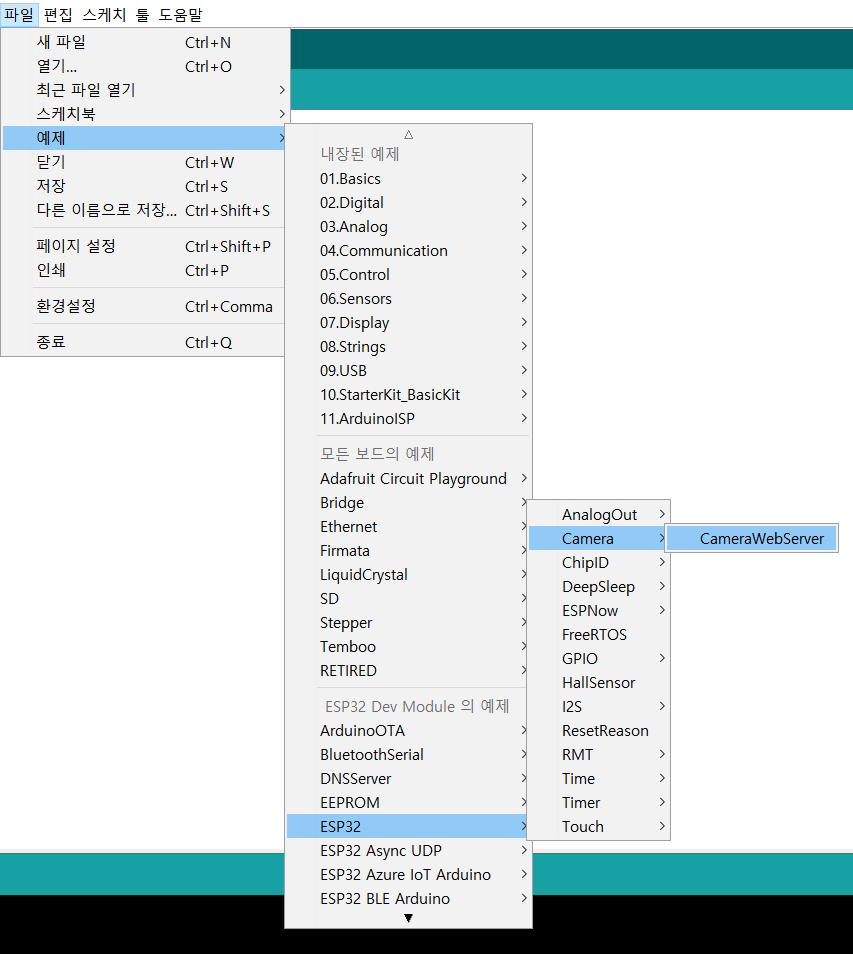Expand 07.Display examples
This screenshot has height=954, width=853.
[408, 322]
